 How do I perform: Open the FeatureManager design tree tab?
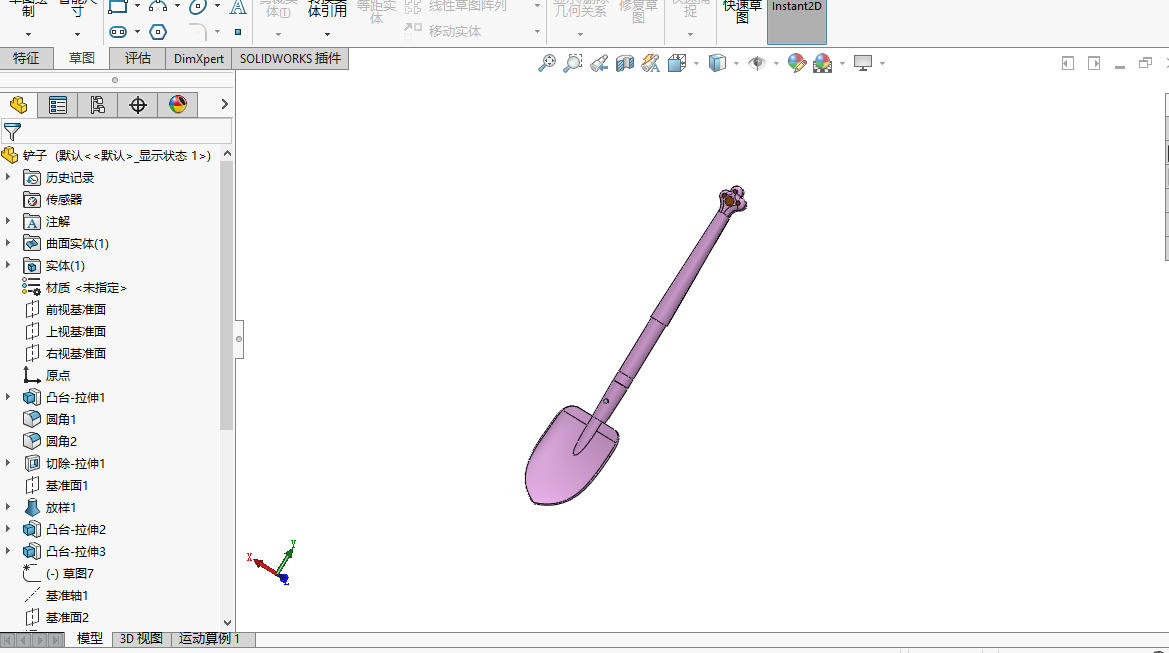click(19, 105)
